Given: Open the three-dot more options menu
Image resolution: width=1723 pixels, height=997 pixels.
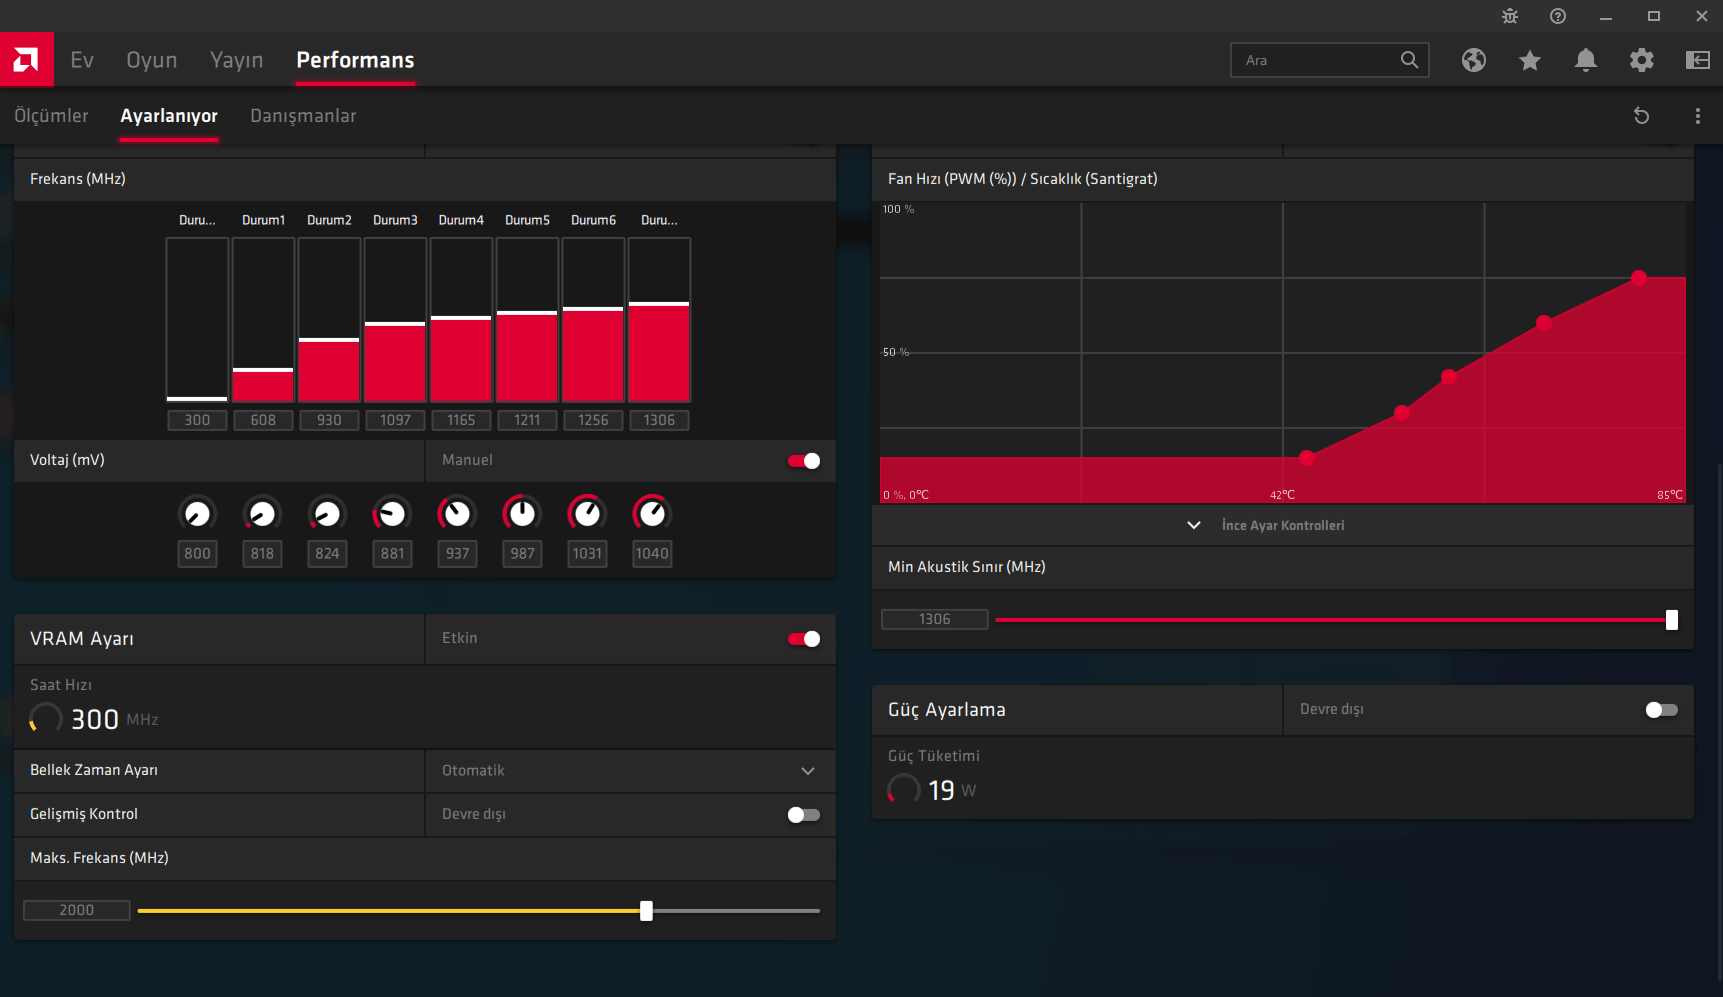Looking at the screenshot, I should [1698, 116].
